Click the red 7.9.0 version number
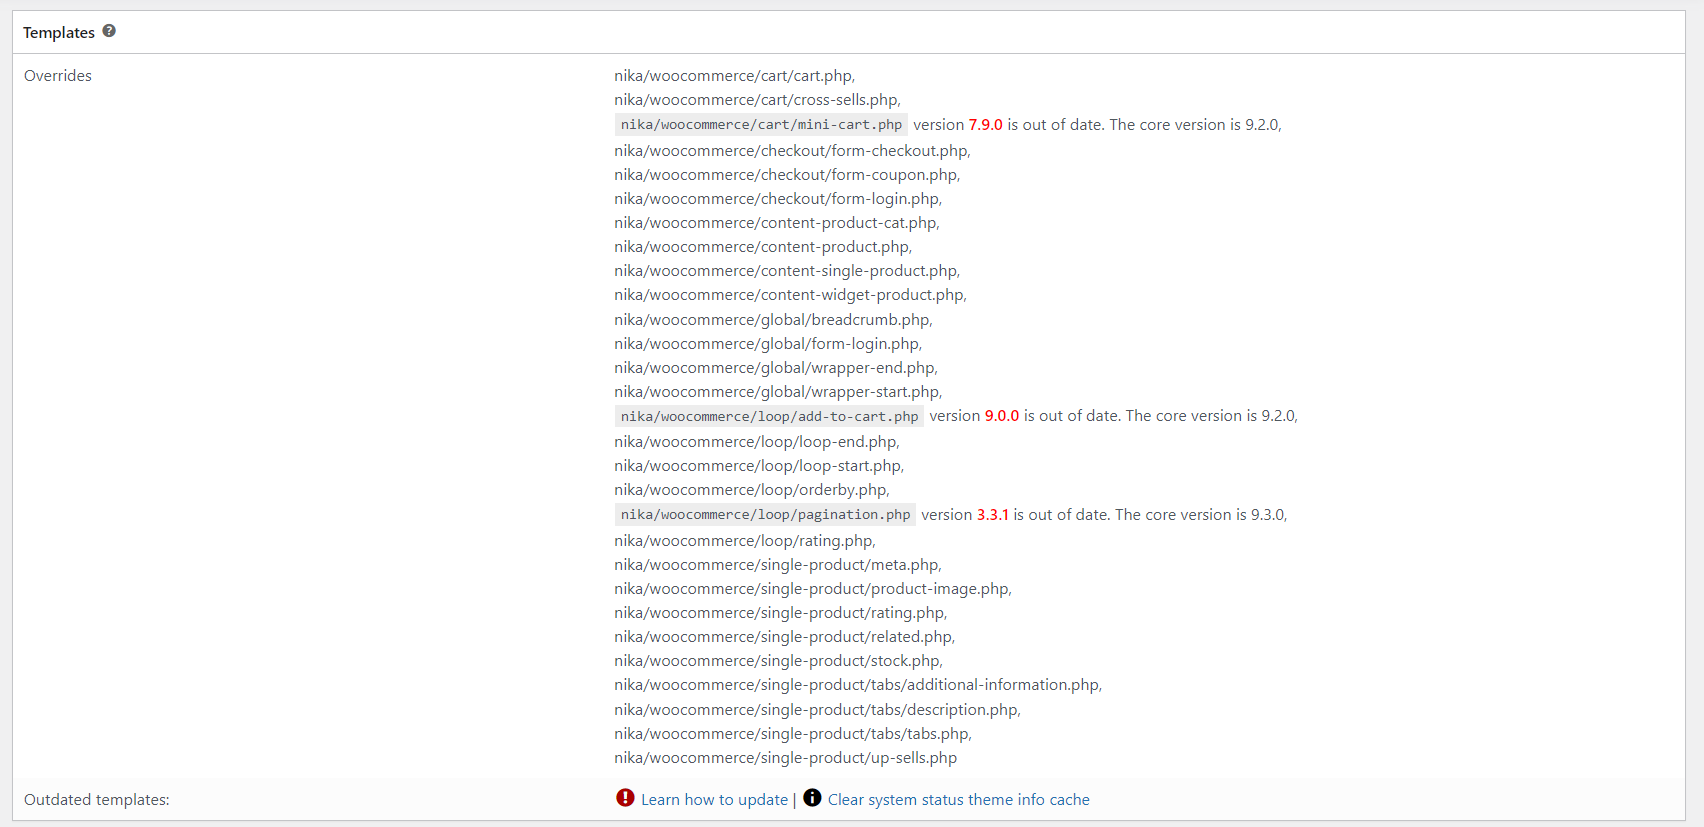 click(x=985, y=125)
